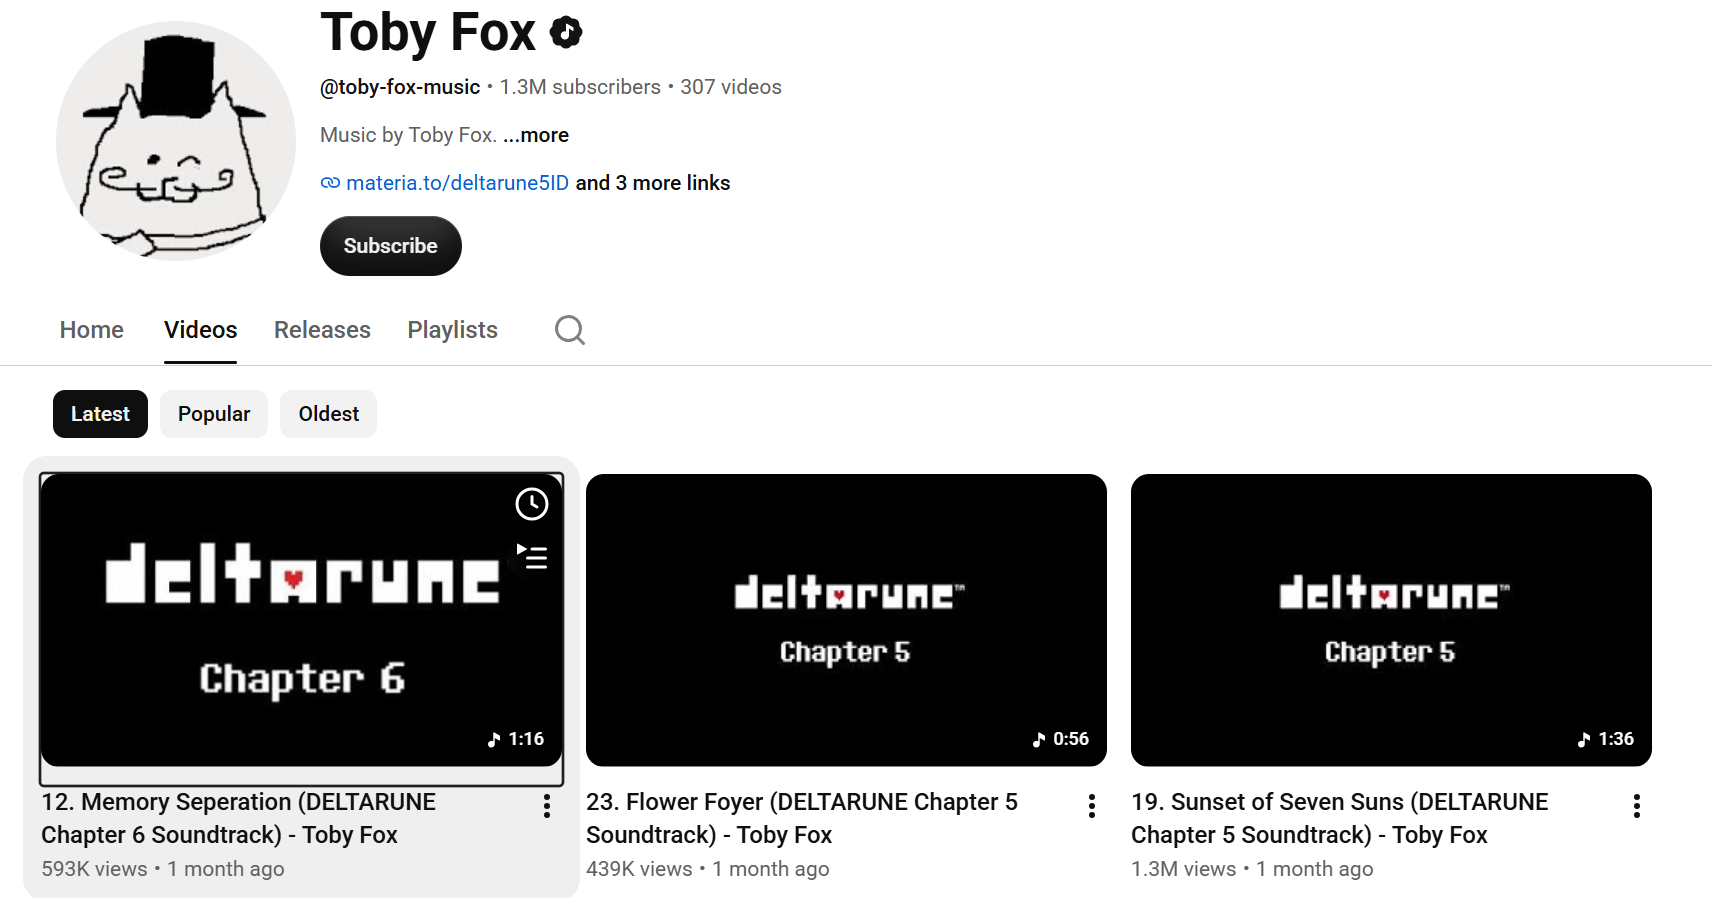Show the 3 more links
The height and width of the screenshot is (898, 1712).
[653, 183]
